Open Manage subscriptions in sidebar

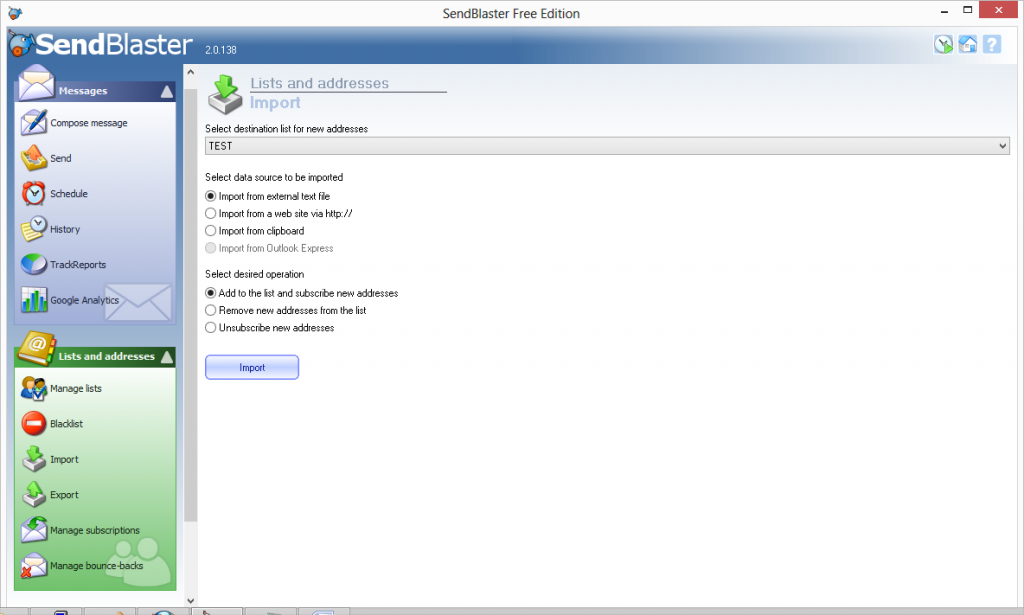94,530
